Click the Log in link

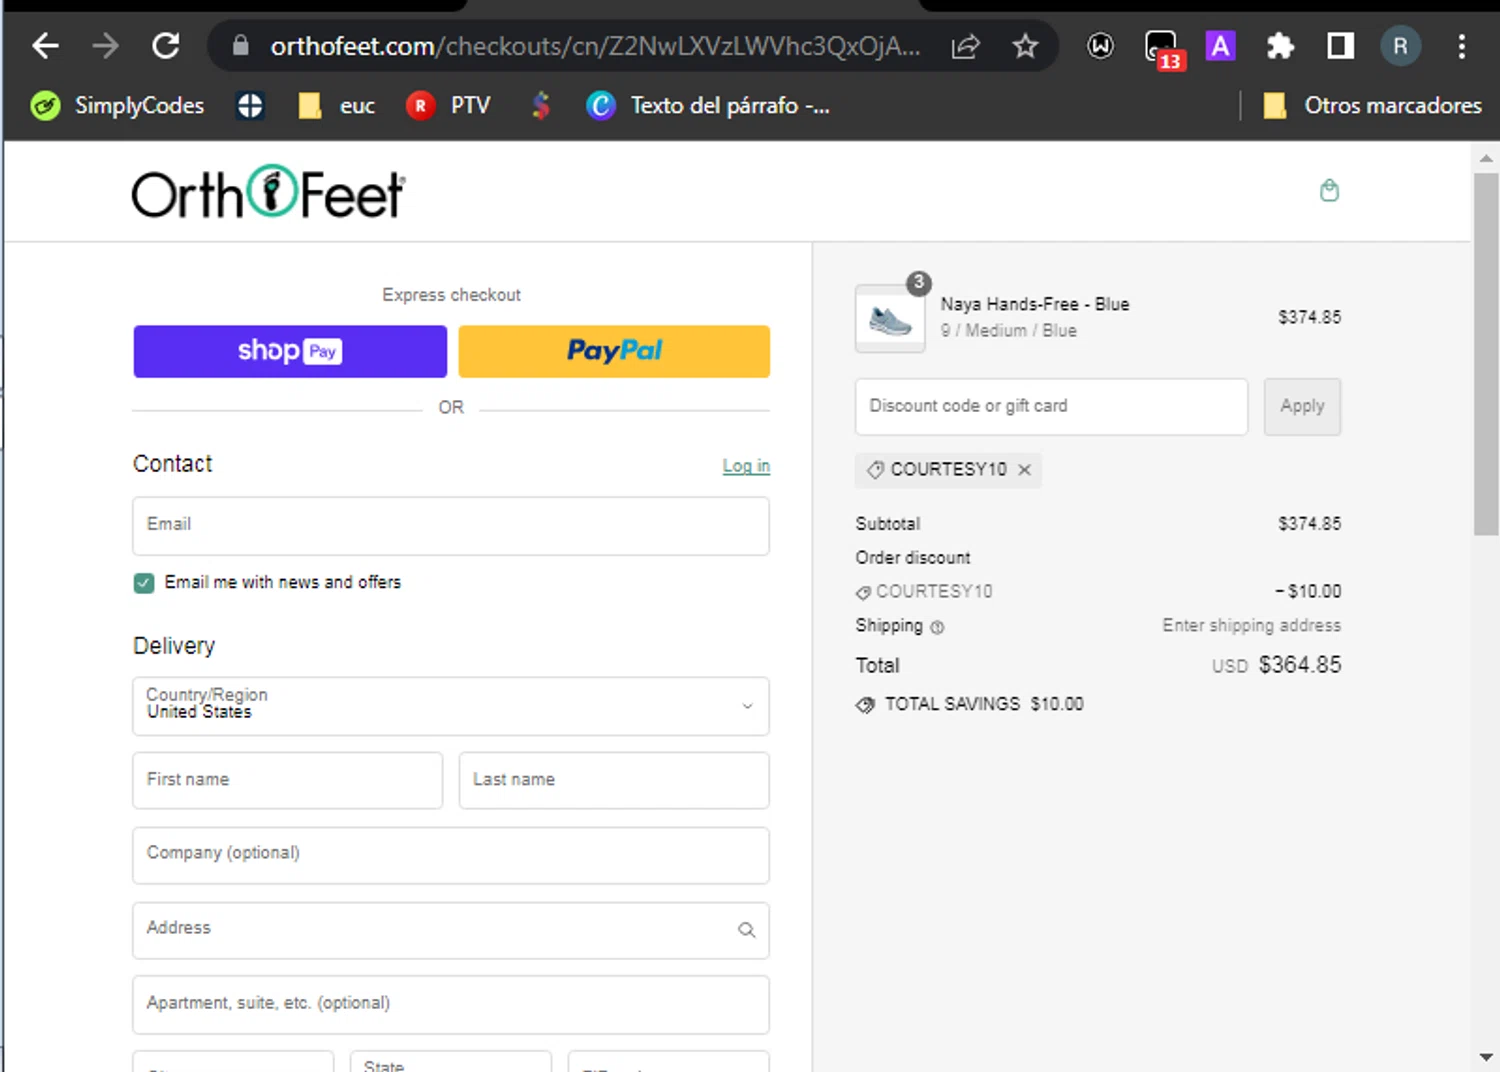point(746,466)
